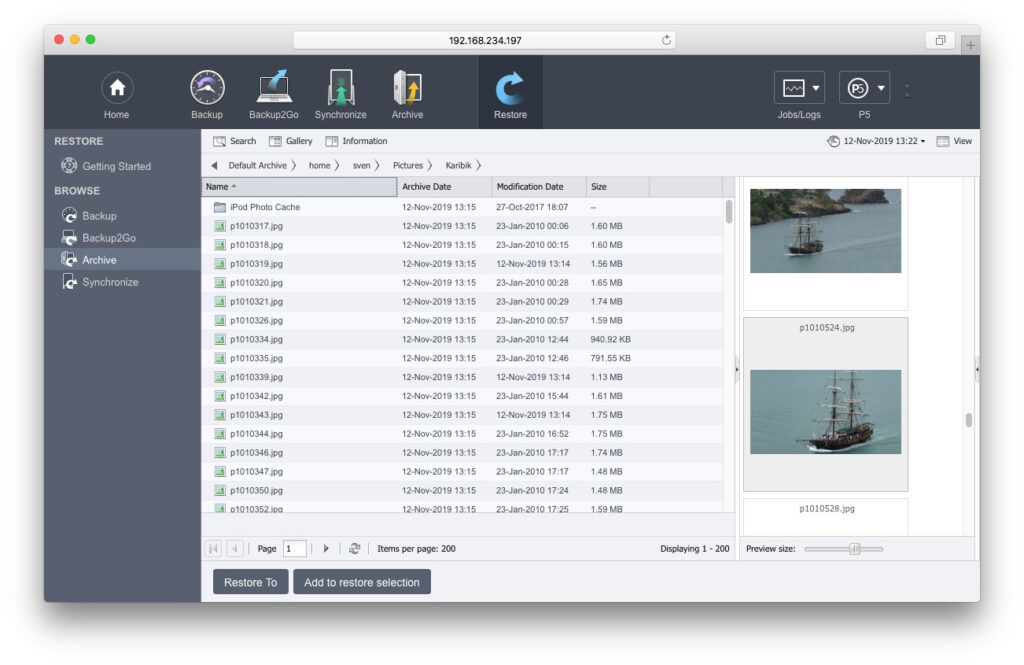Screen dimensions: 1024x665
Task: Open the Home module icon
Action: (x=116, y=90)
